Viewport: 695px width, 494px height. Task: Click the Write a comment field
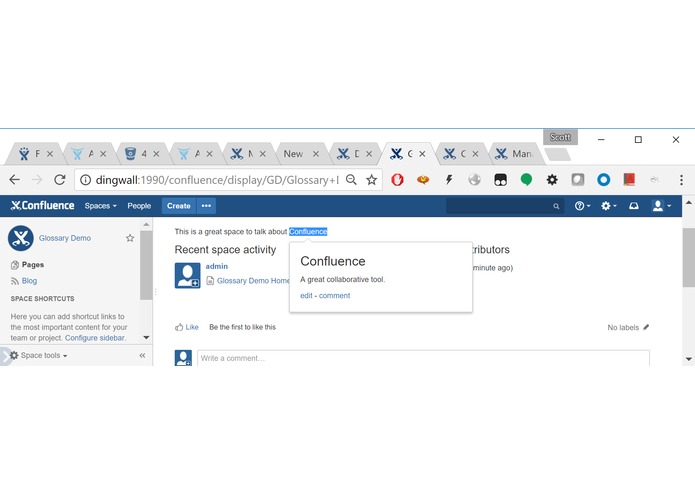click(x=423, y=358)
